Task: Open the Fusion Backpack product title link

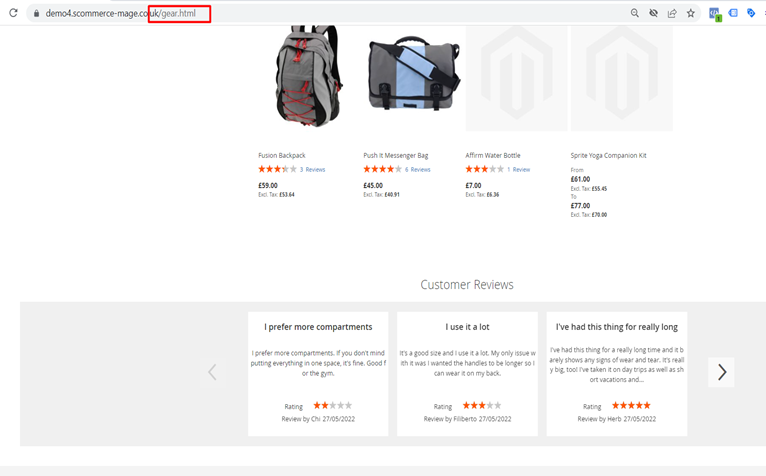Action: 282,155
